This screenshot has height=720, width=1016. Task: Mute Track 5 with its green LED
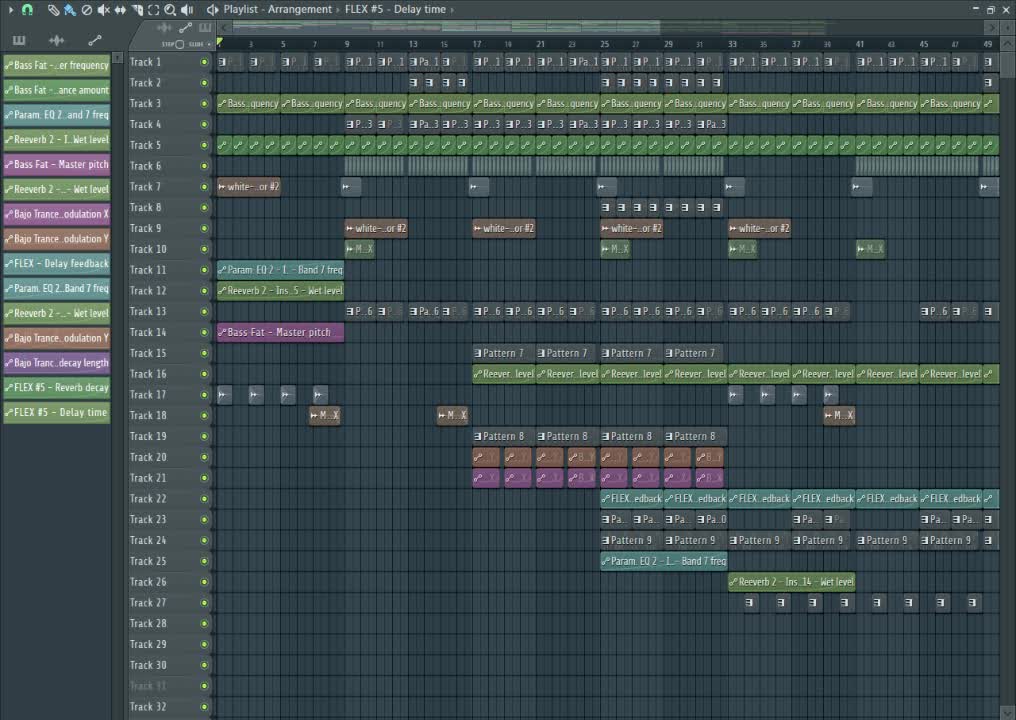pos(204,145)
